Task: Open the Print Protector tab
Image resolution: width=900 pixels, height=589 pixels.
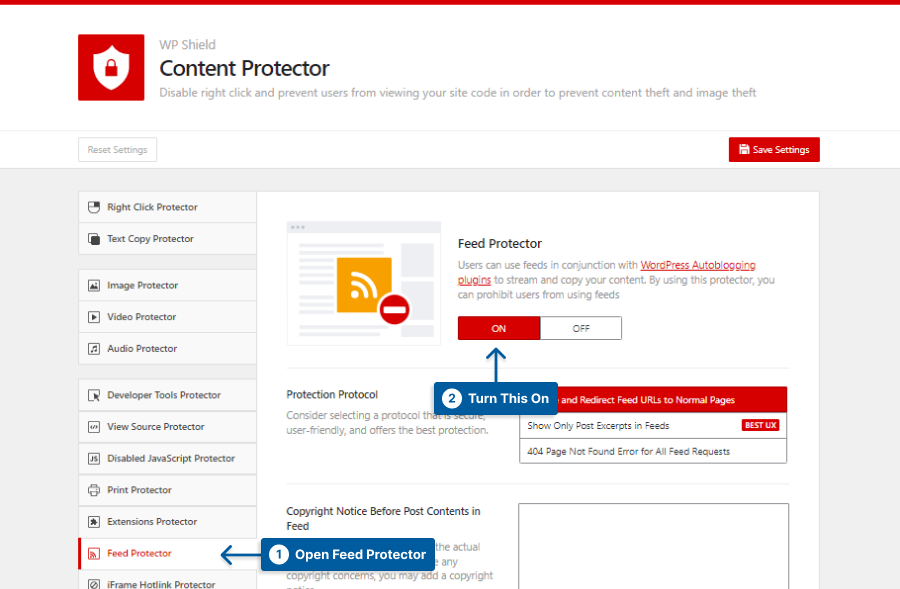Action: (168, 490)
